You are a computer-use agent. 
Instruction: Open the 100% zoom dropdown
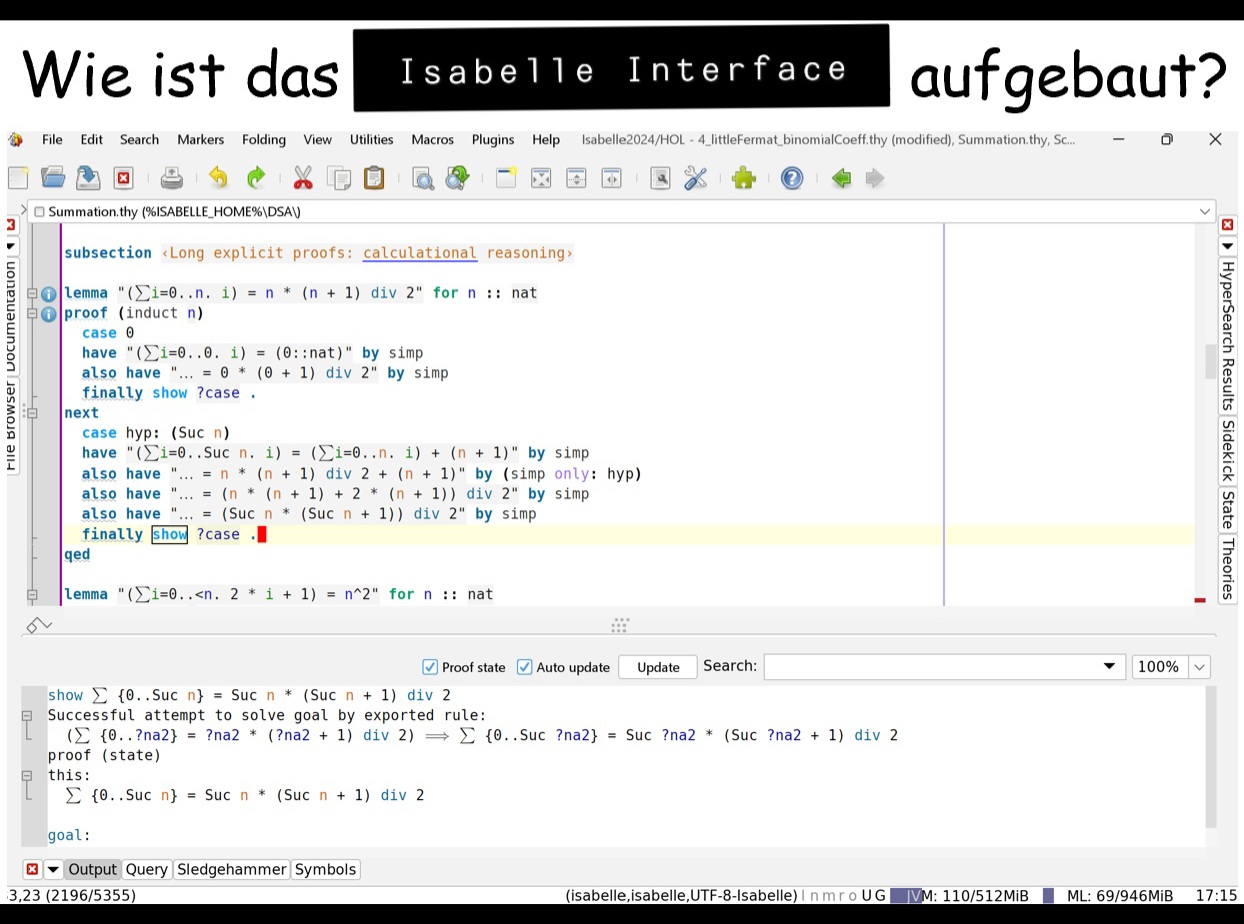coord(1199,667)
